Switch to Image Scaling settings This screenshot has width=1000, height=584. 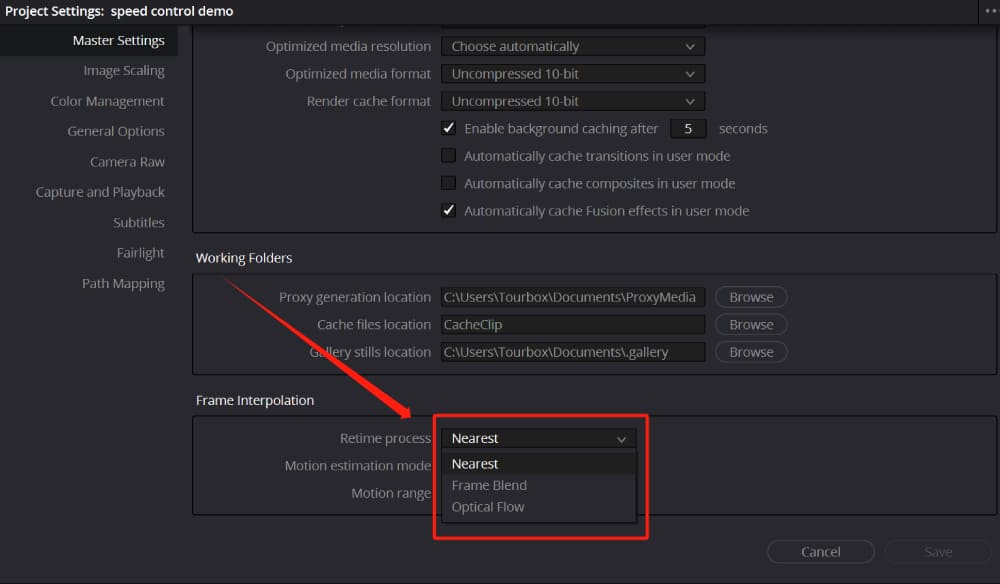click(x=124, y=70)
